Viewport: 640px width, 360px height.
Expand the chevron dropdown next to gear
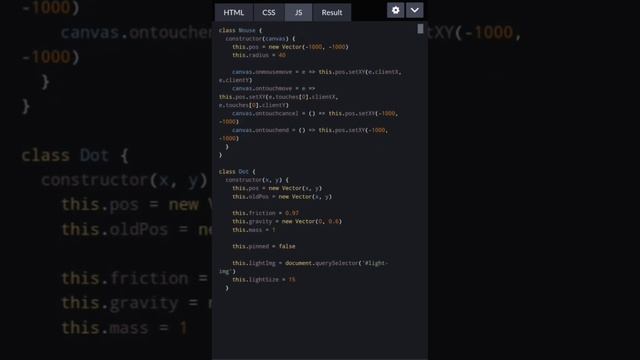tap(414, 10)
